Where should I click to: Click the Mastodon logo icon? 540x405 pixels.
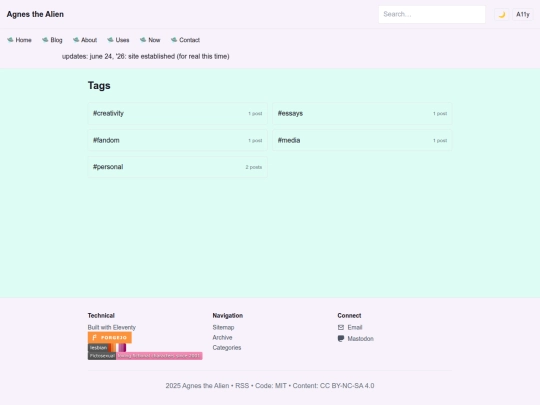tap(341, 339)
